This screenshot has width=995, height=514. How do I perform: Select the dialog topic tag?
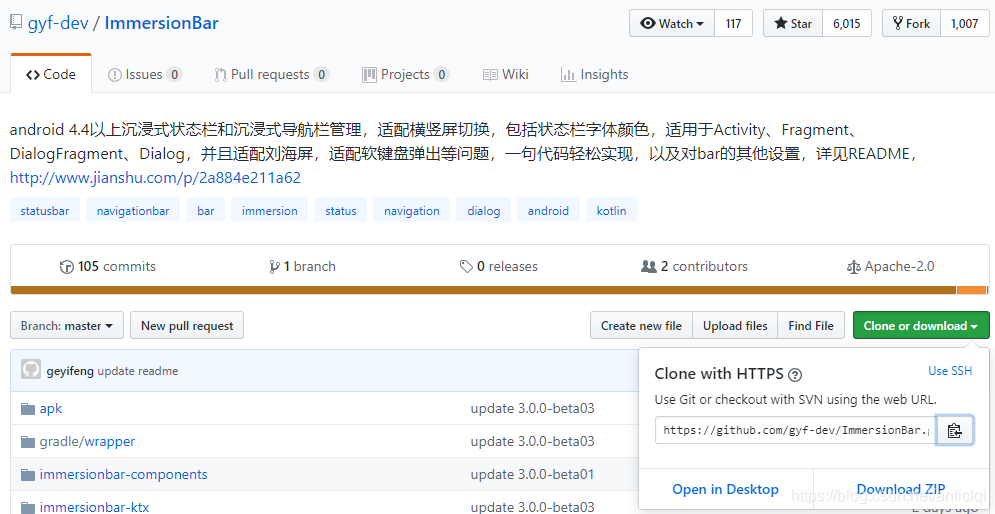coord(484,211)
